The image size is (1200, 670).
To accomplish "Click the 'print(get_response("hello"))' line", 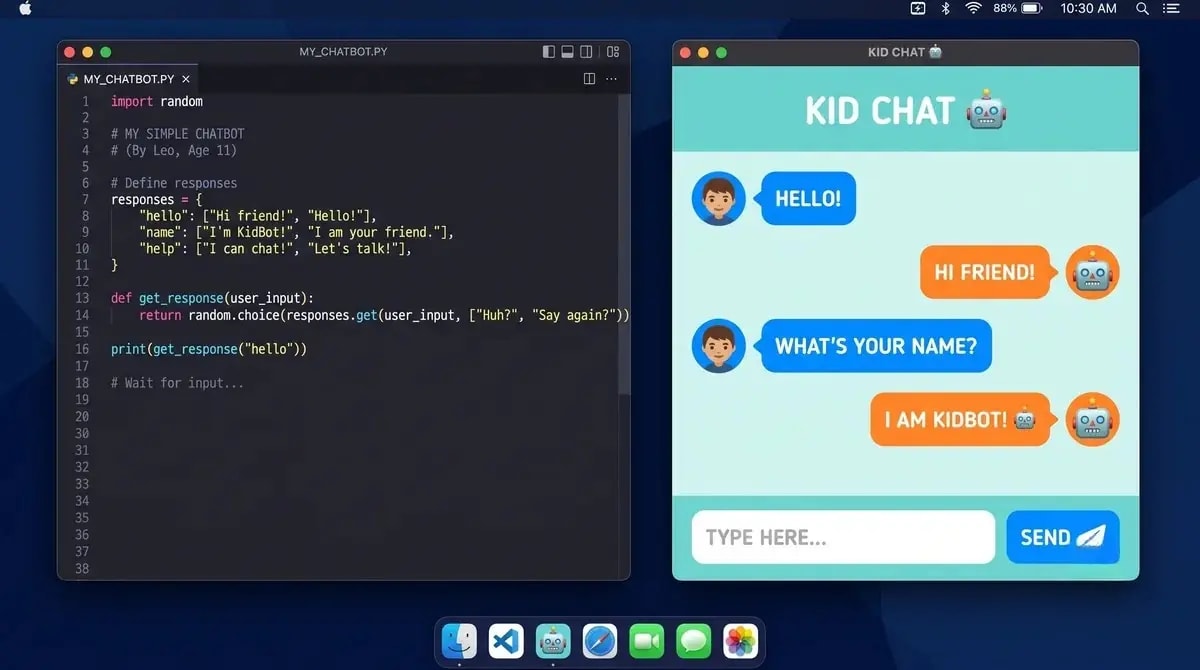I will point(209,349).
